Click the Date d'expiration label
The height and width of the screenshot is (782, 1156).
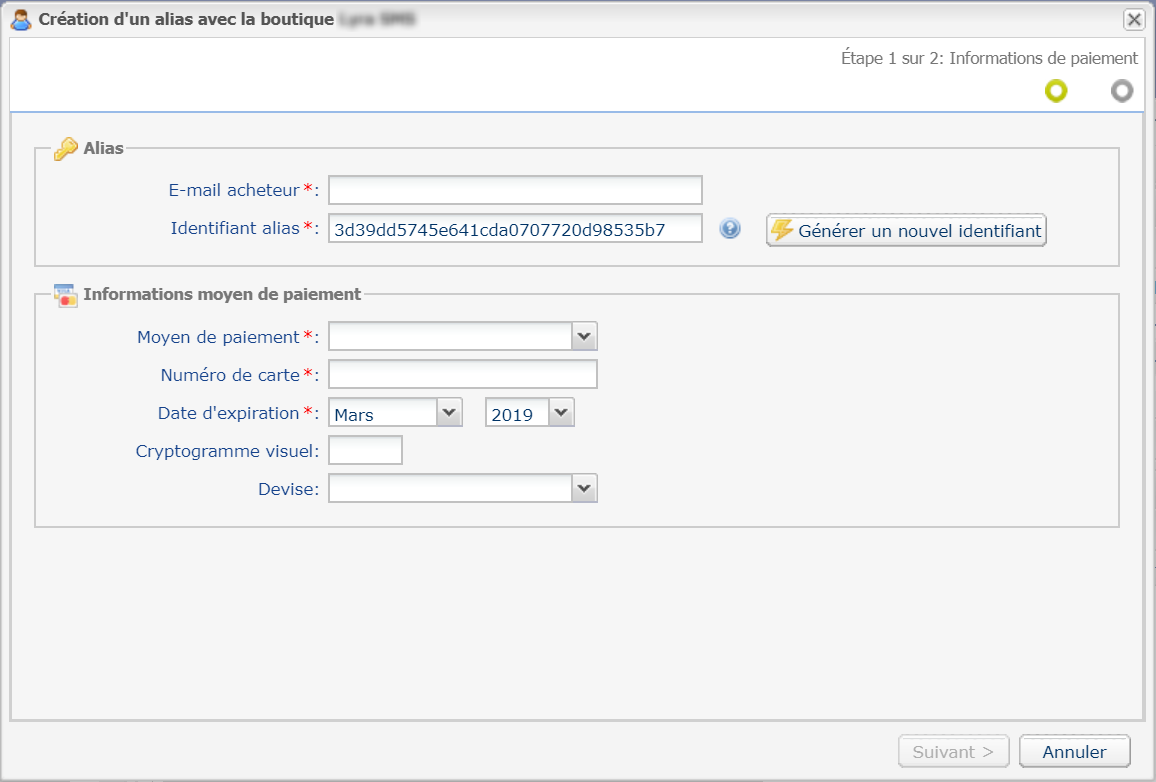pos(228,413)
